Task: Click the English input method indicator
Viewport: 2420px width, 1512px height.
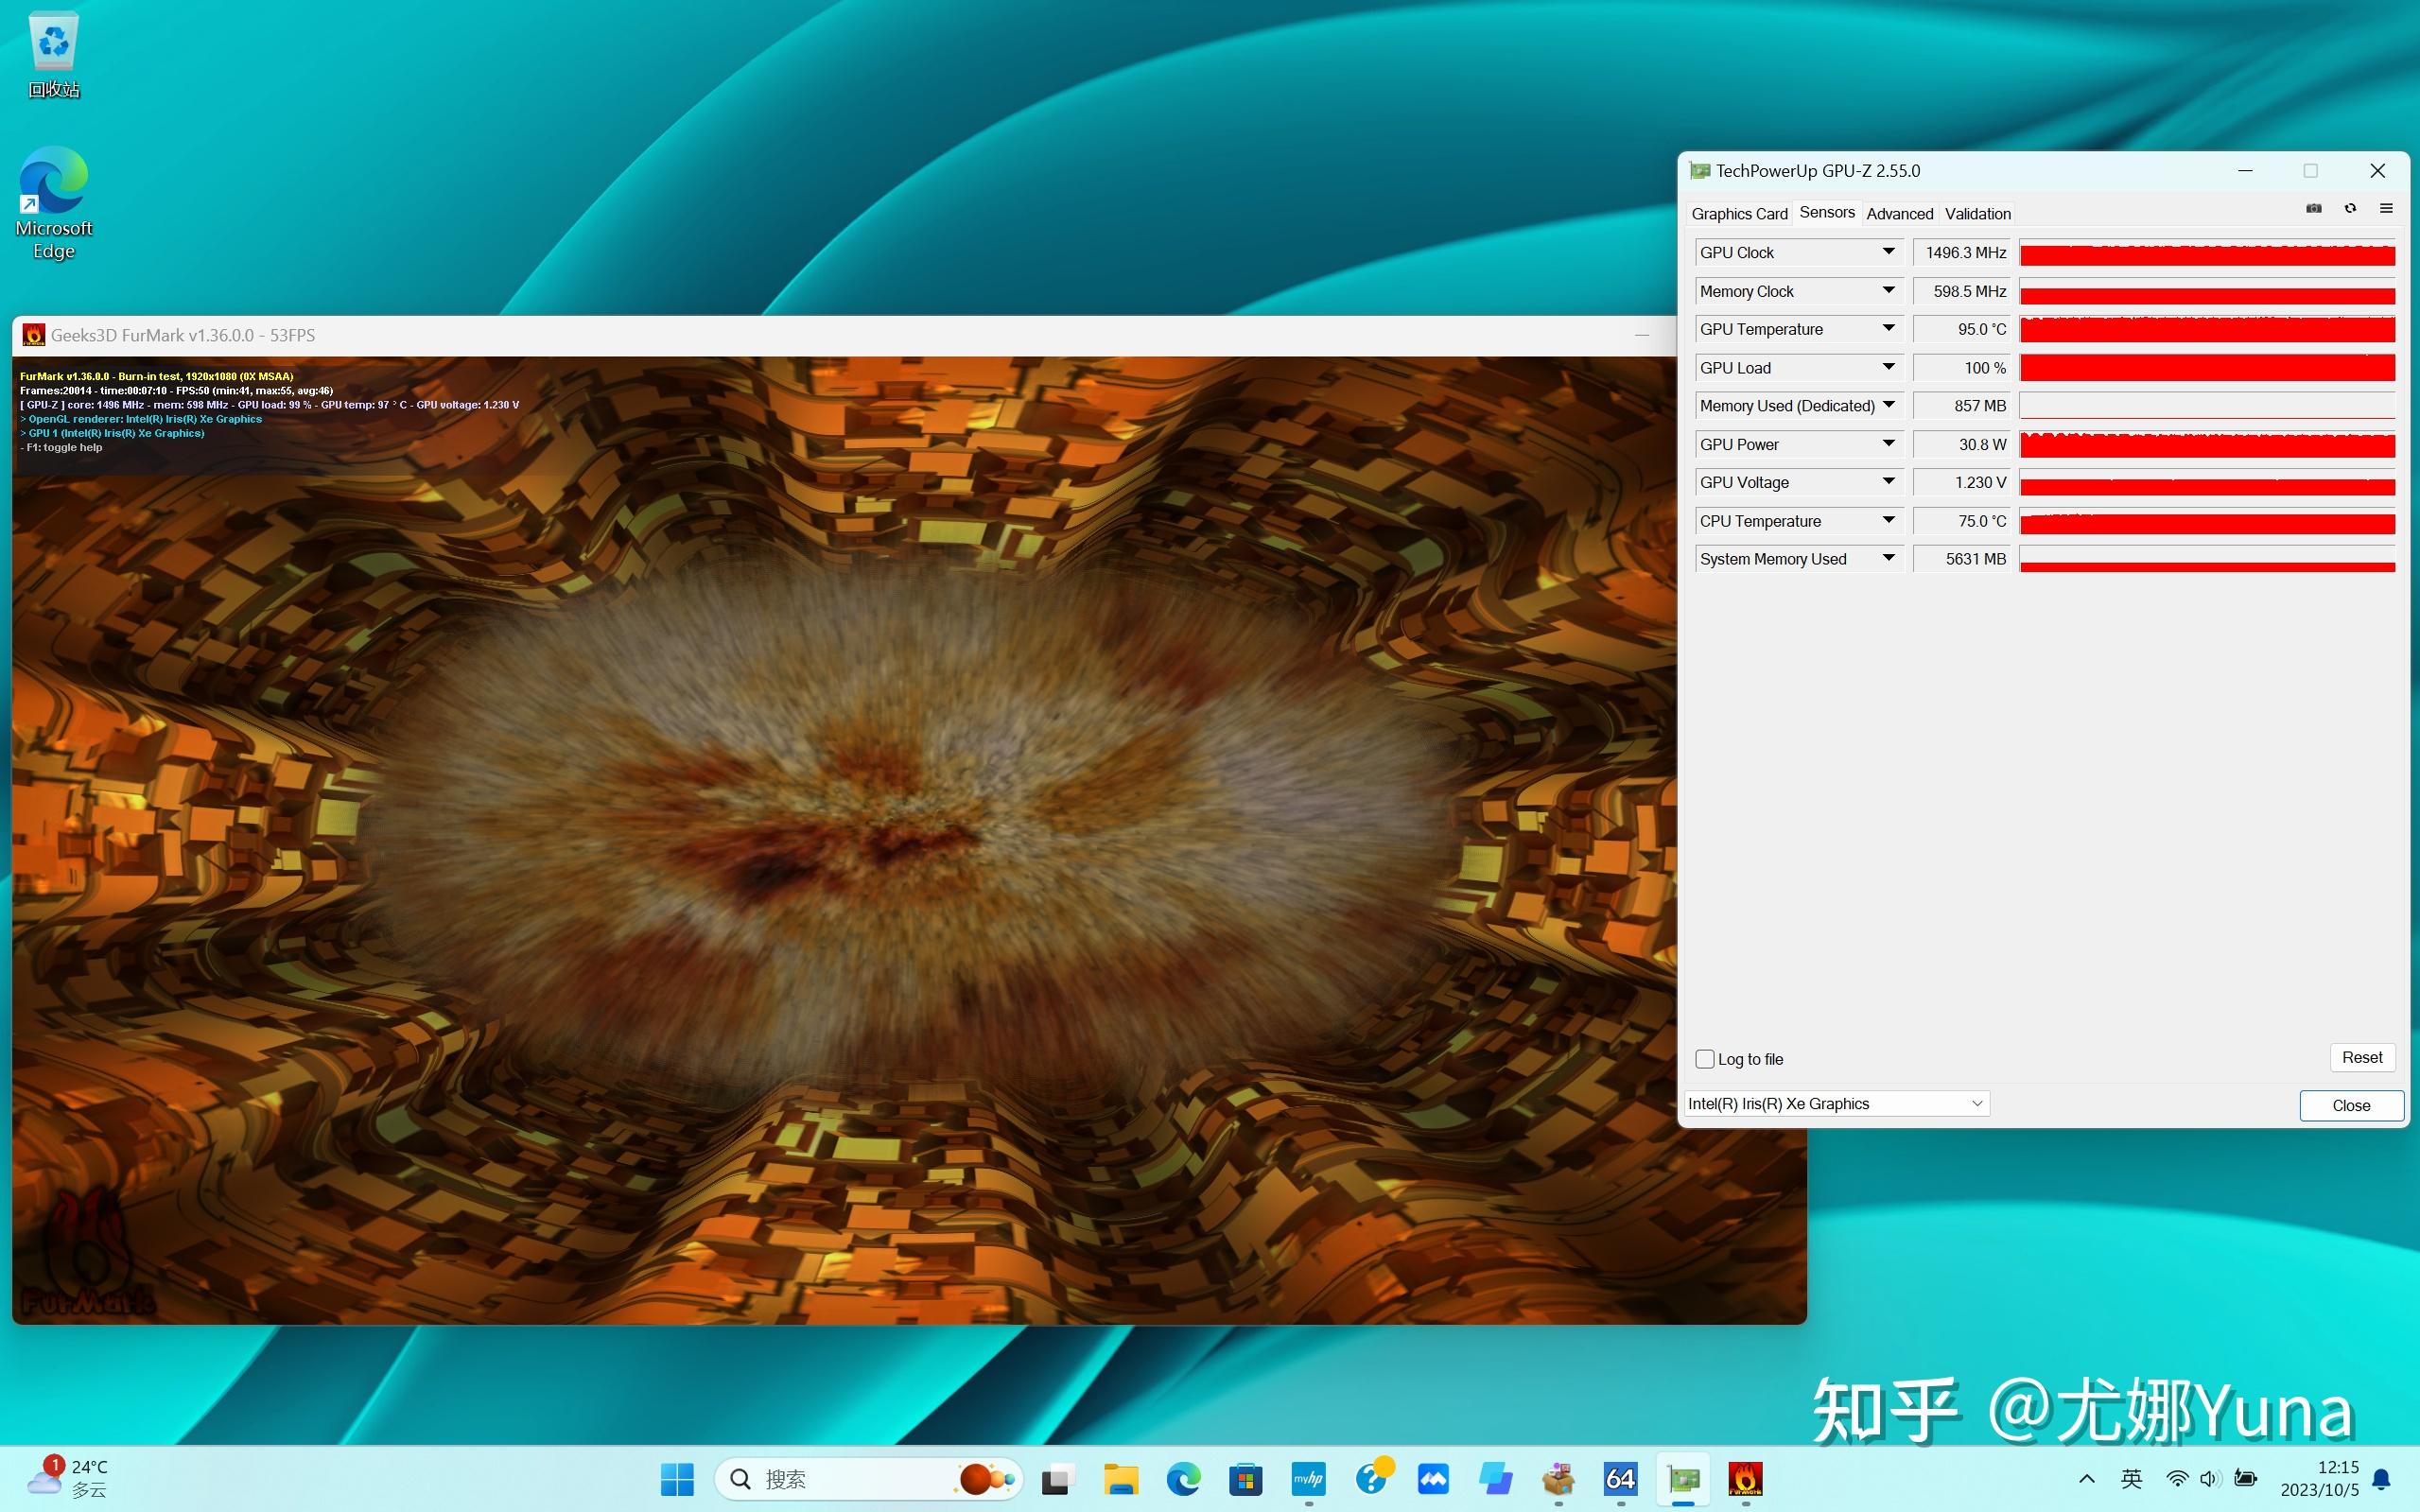Action: tap(2131, 1479)
